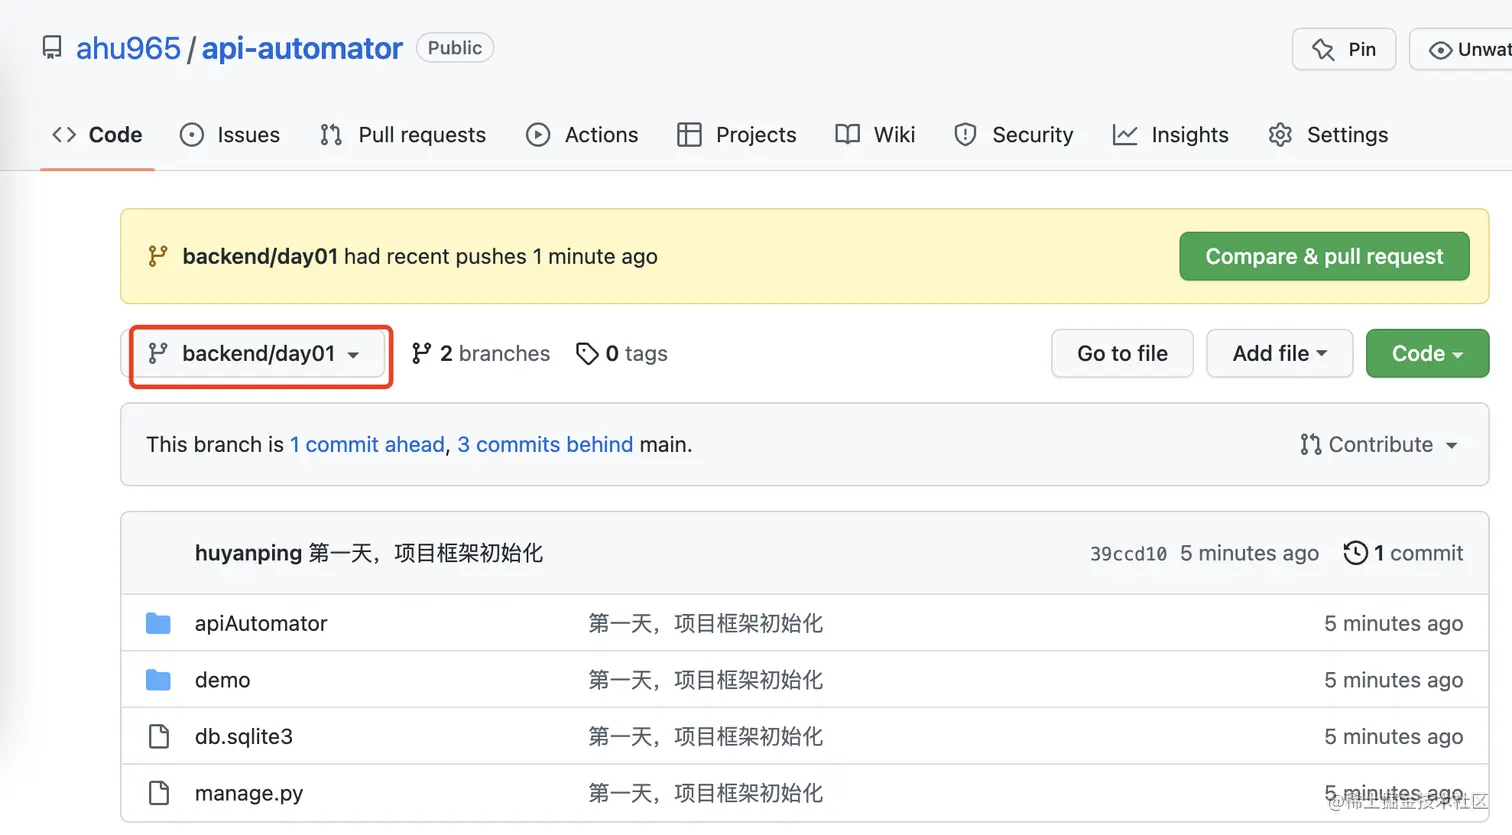Click the Wiki open-book icon
This screenshot has width=1512, height=835.
pos(847,135)
